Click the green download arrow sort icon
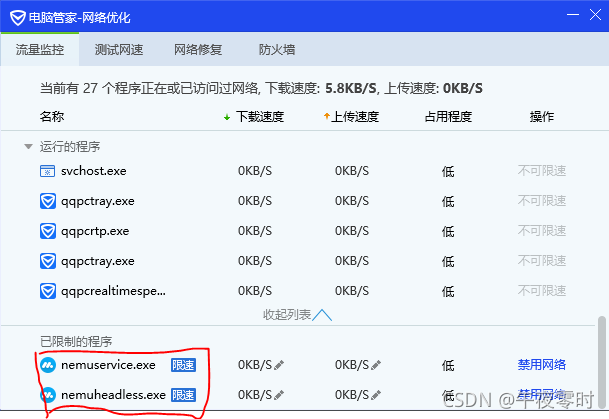Screen dimensions: 609x419 pos(227,117)
